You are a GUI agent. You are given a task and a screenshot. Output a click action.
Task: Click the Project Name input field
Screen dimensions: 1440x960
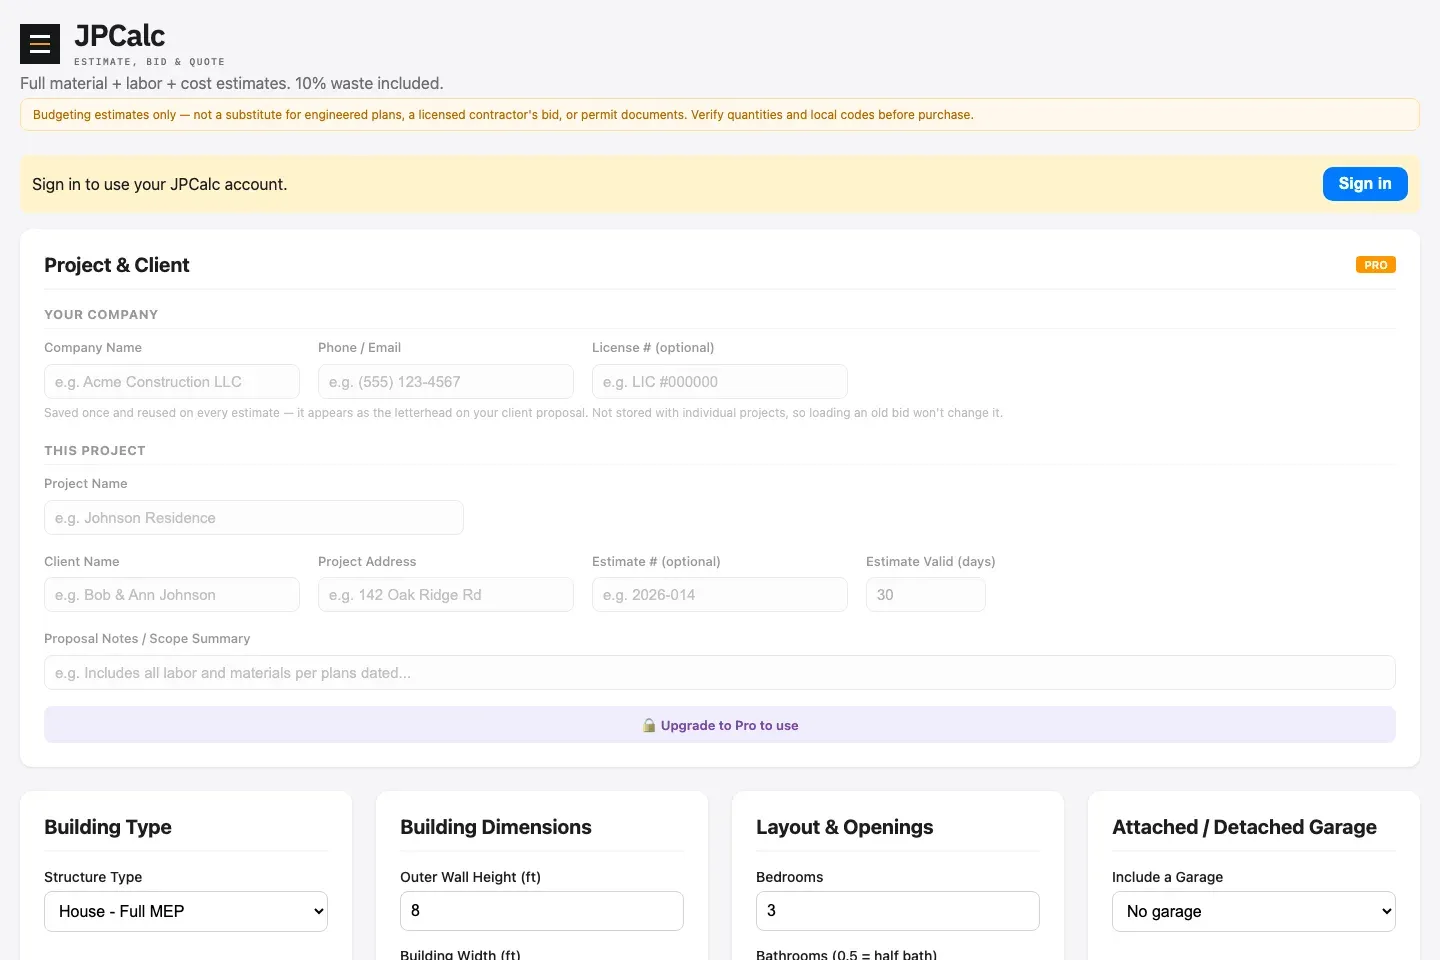tap(254, 518)
